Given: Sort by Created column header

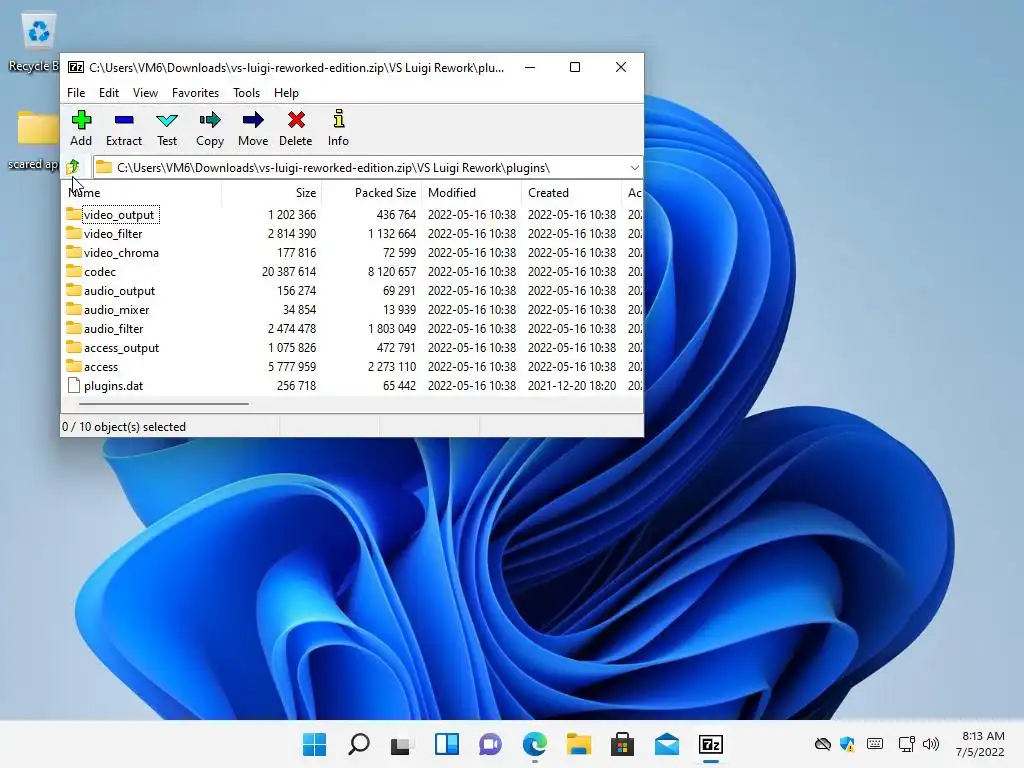Looking at the screenshot, I should [571, 193].
